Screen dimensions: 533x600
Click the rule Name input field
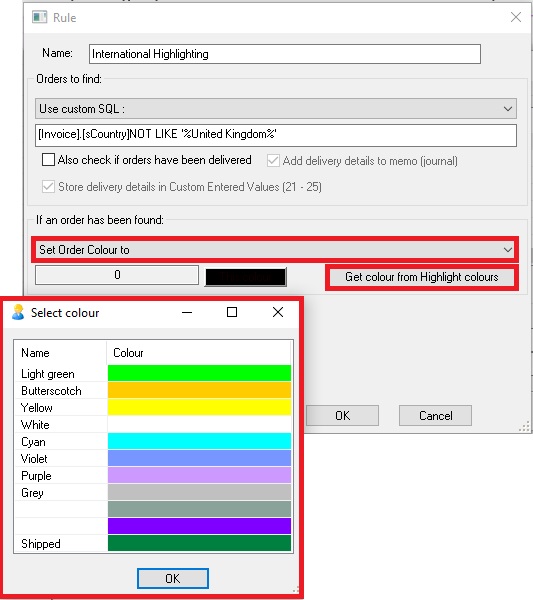coord(285,54)
